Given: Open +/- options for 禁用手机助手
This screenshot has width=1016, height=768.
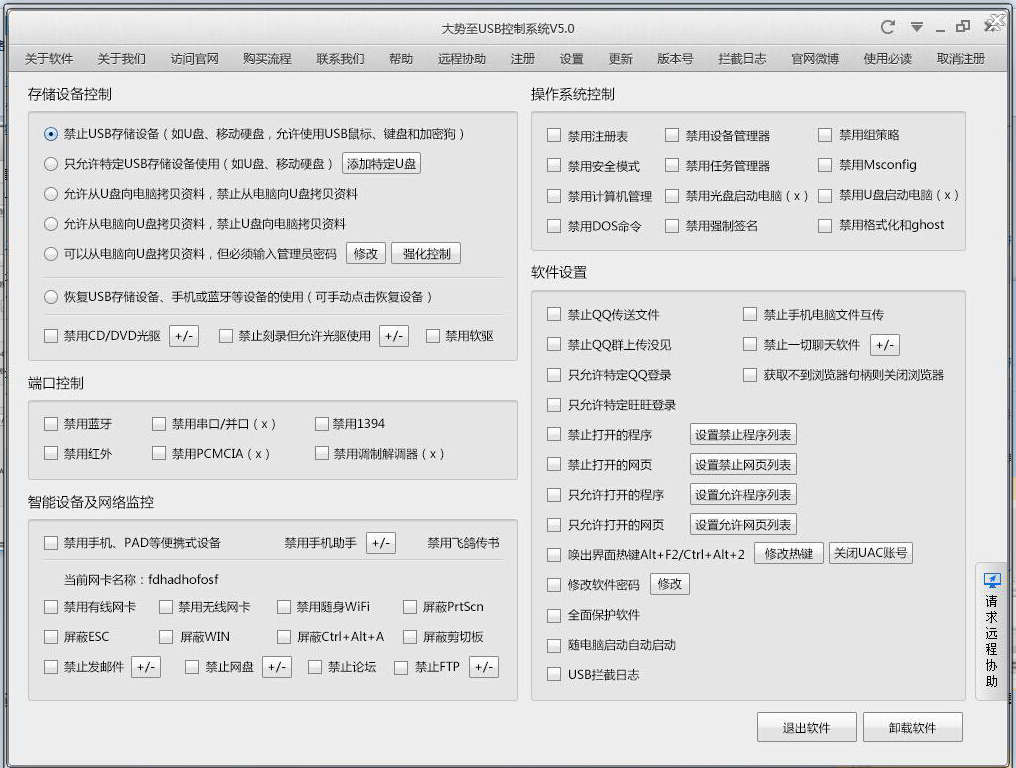Looking at the screenshot, I should point(380,543).
